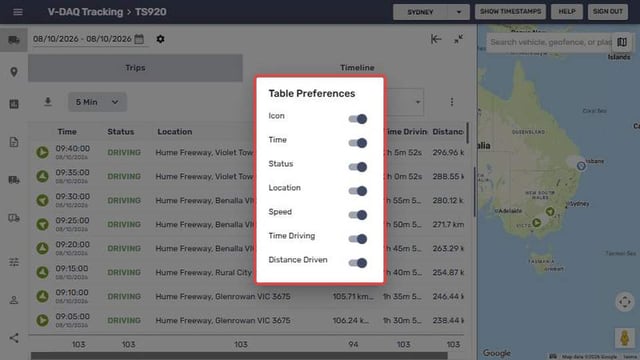Click the 09:10:00 DRIVING status
This screenshot has height=360, width=640.
(124, 296)
